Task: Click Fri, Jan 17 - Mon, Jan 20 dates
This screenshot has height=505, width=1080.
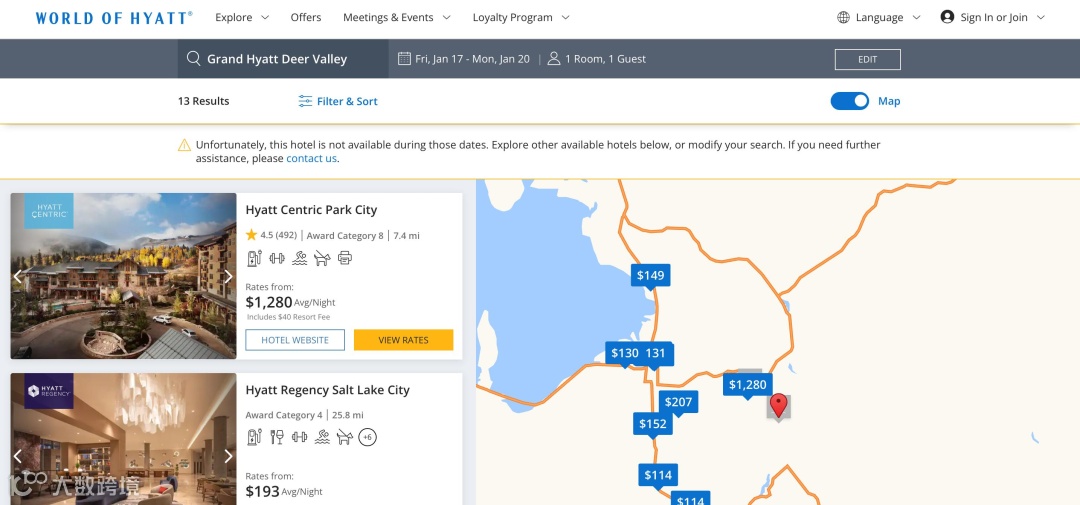Action: click(x=472, y=59)
